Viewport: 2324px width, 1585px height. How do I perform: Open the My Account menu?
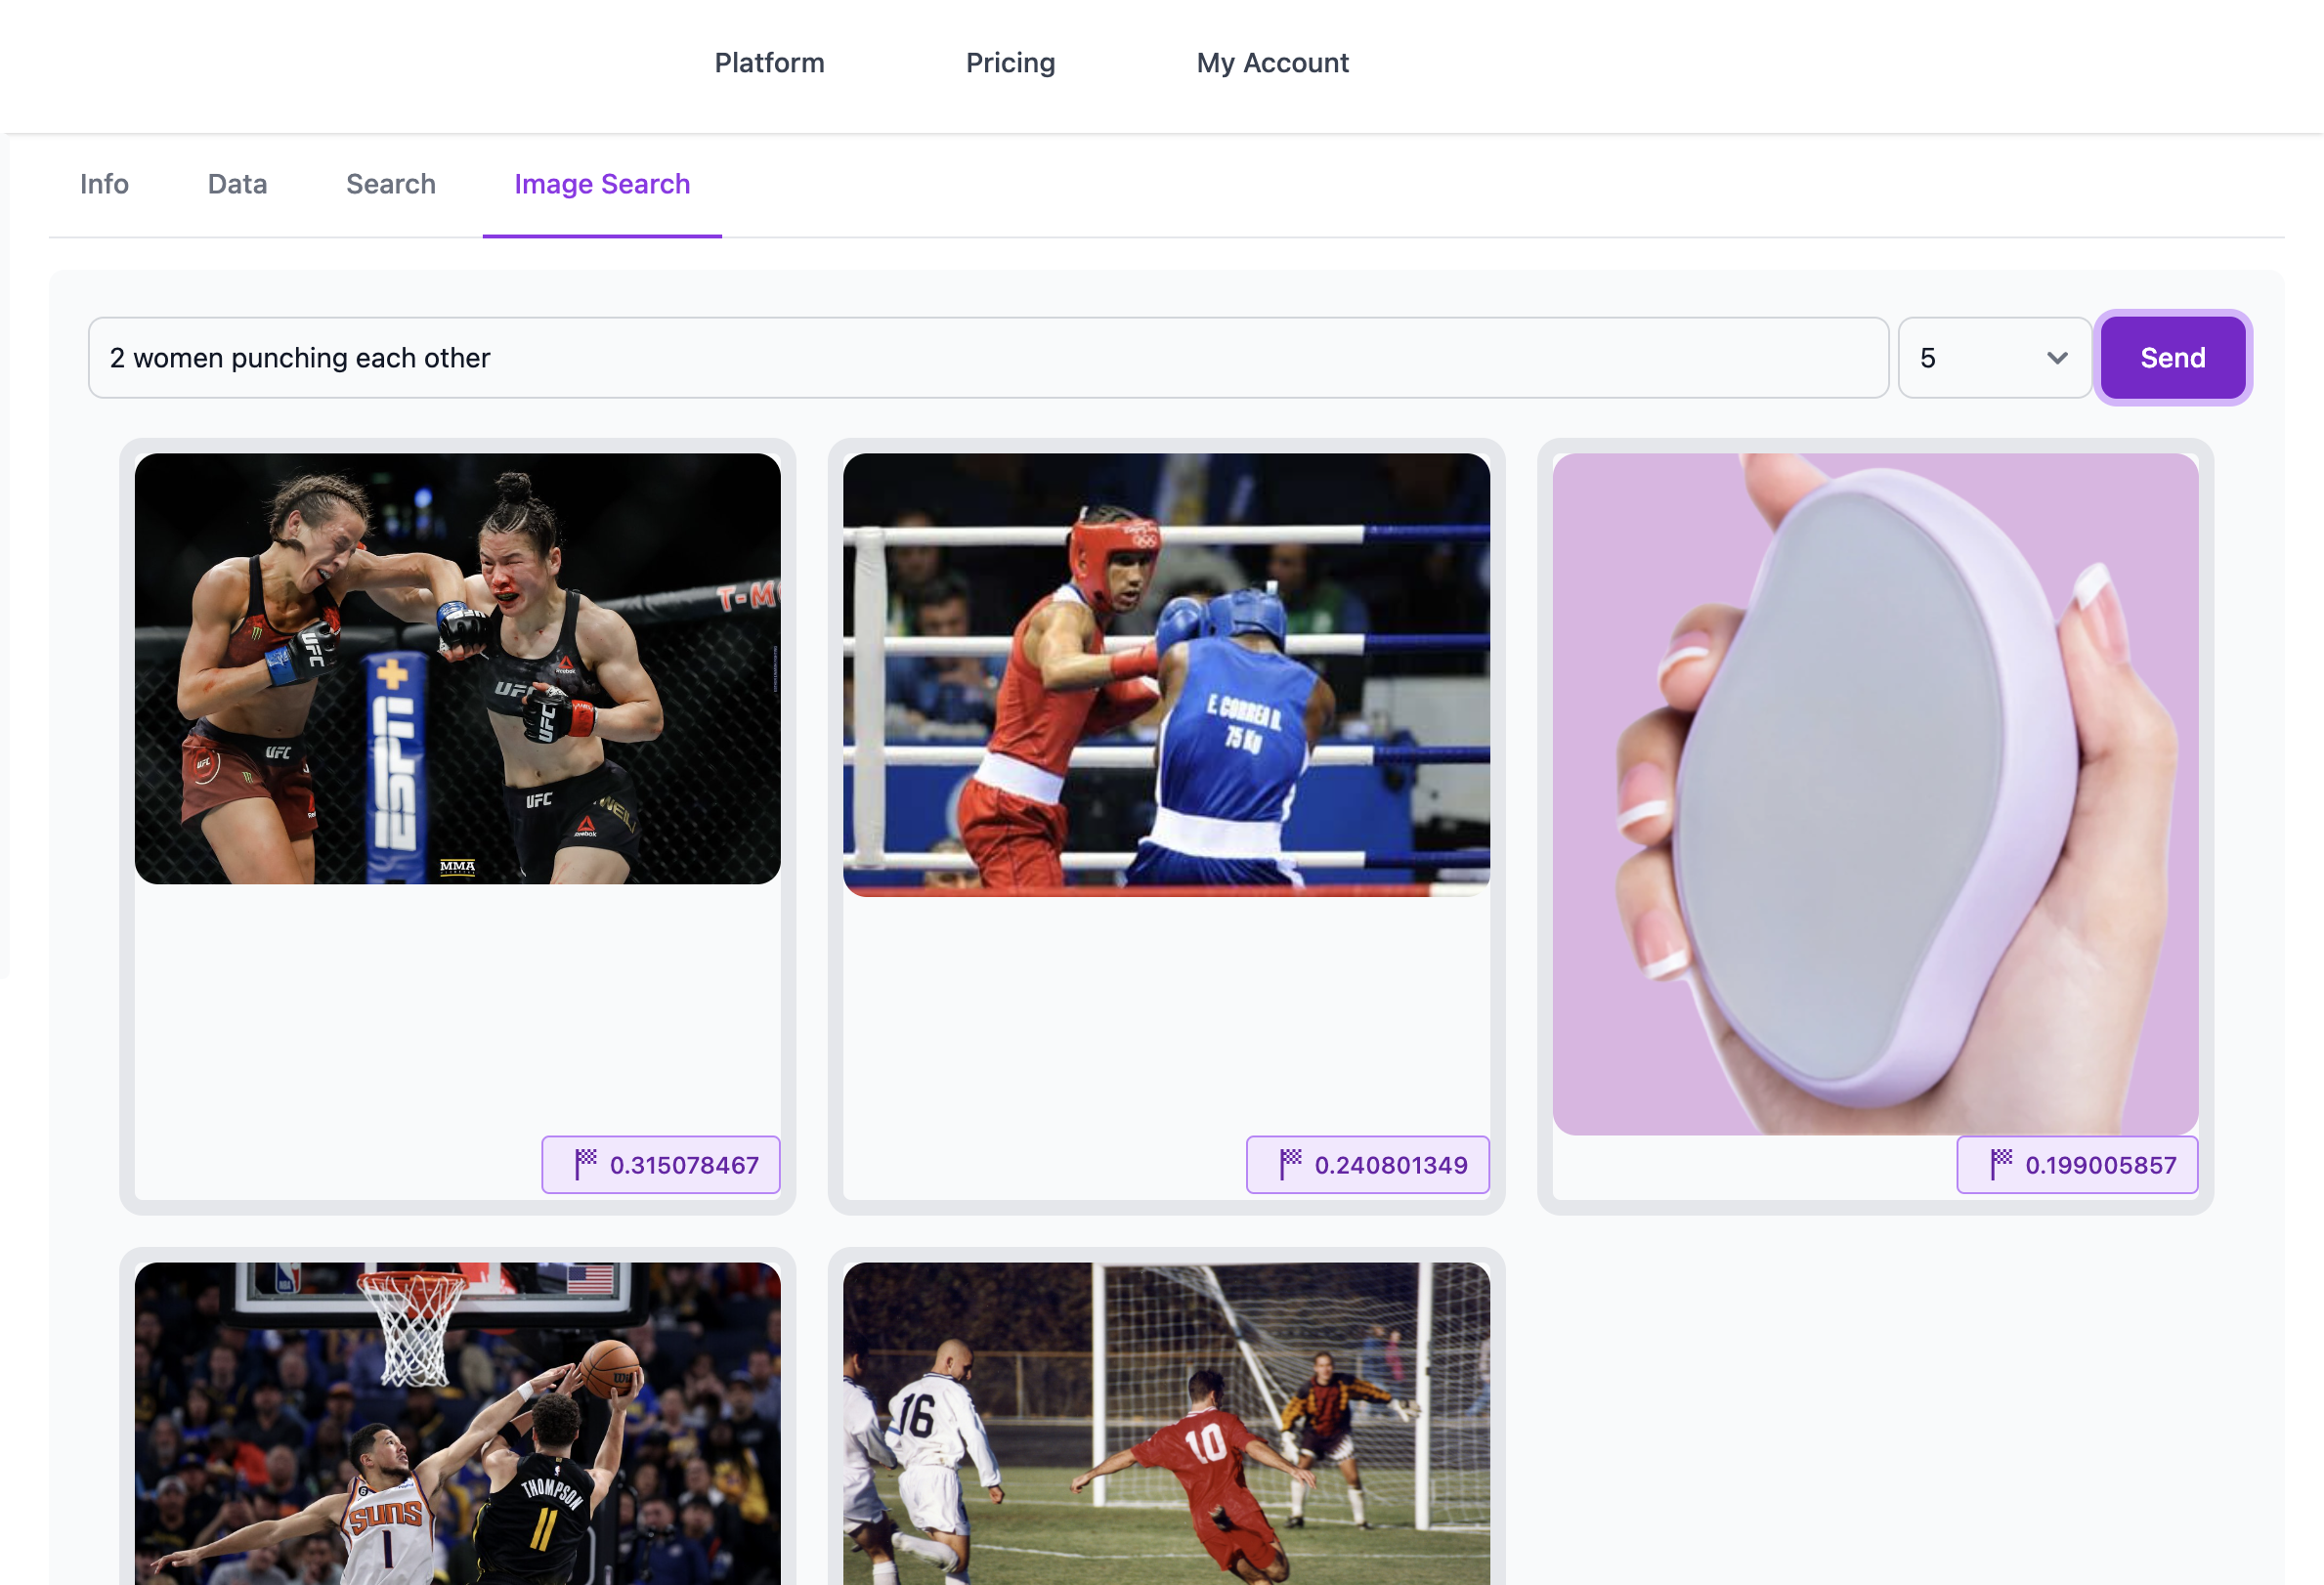click(1272, 63)
